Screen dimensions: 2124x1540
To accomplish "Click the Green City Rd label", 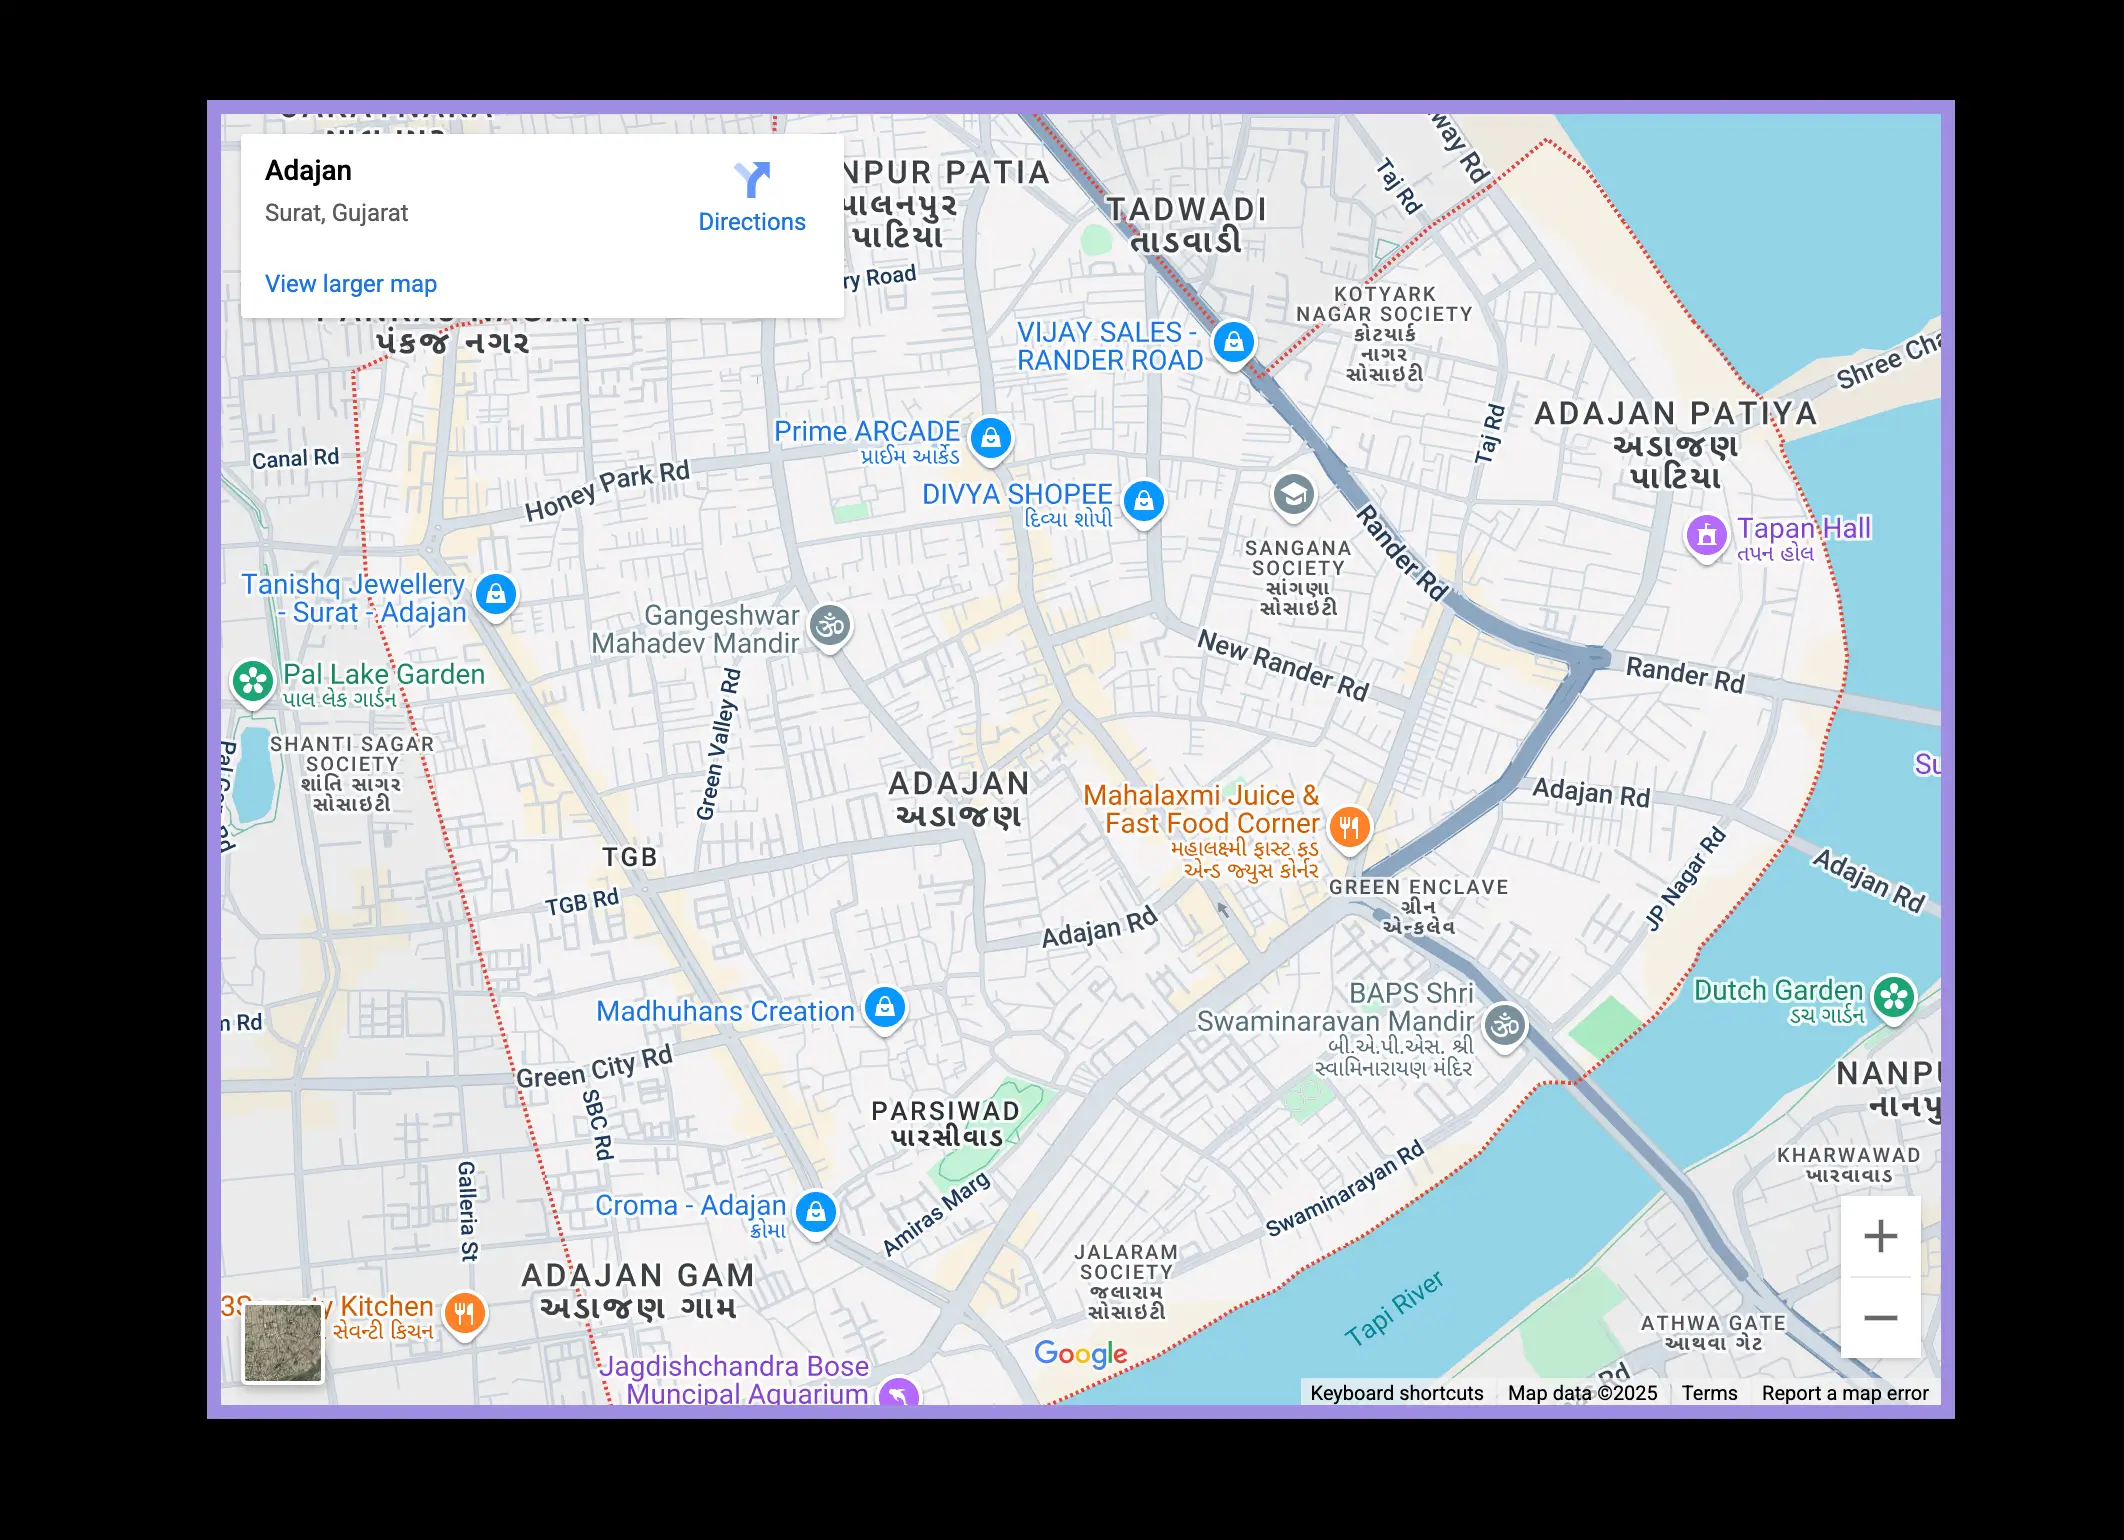I will point(594,1067).
